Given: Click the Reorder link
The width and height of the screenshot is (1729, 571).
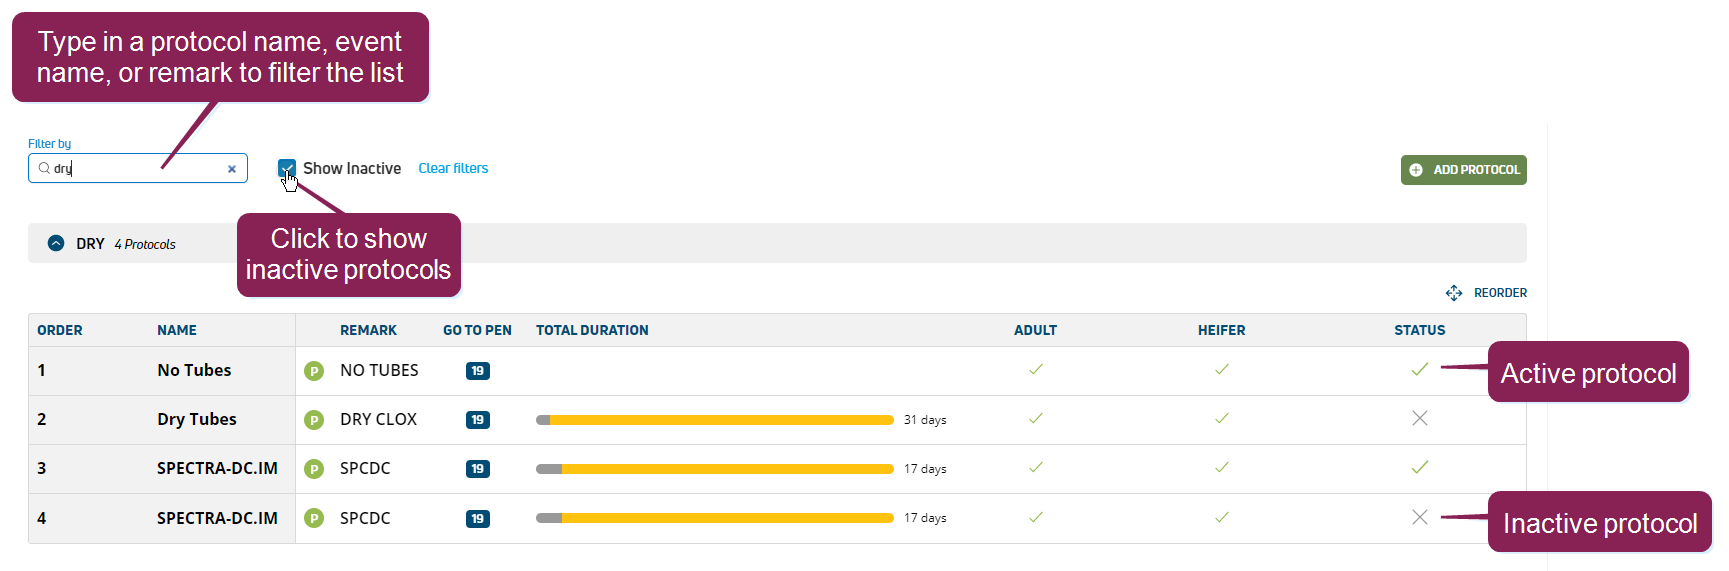Looking at the screenshot, I should coord(1500,293).
